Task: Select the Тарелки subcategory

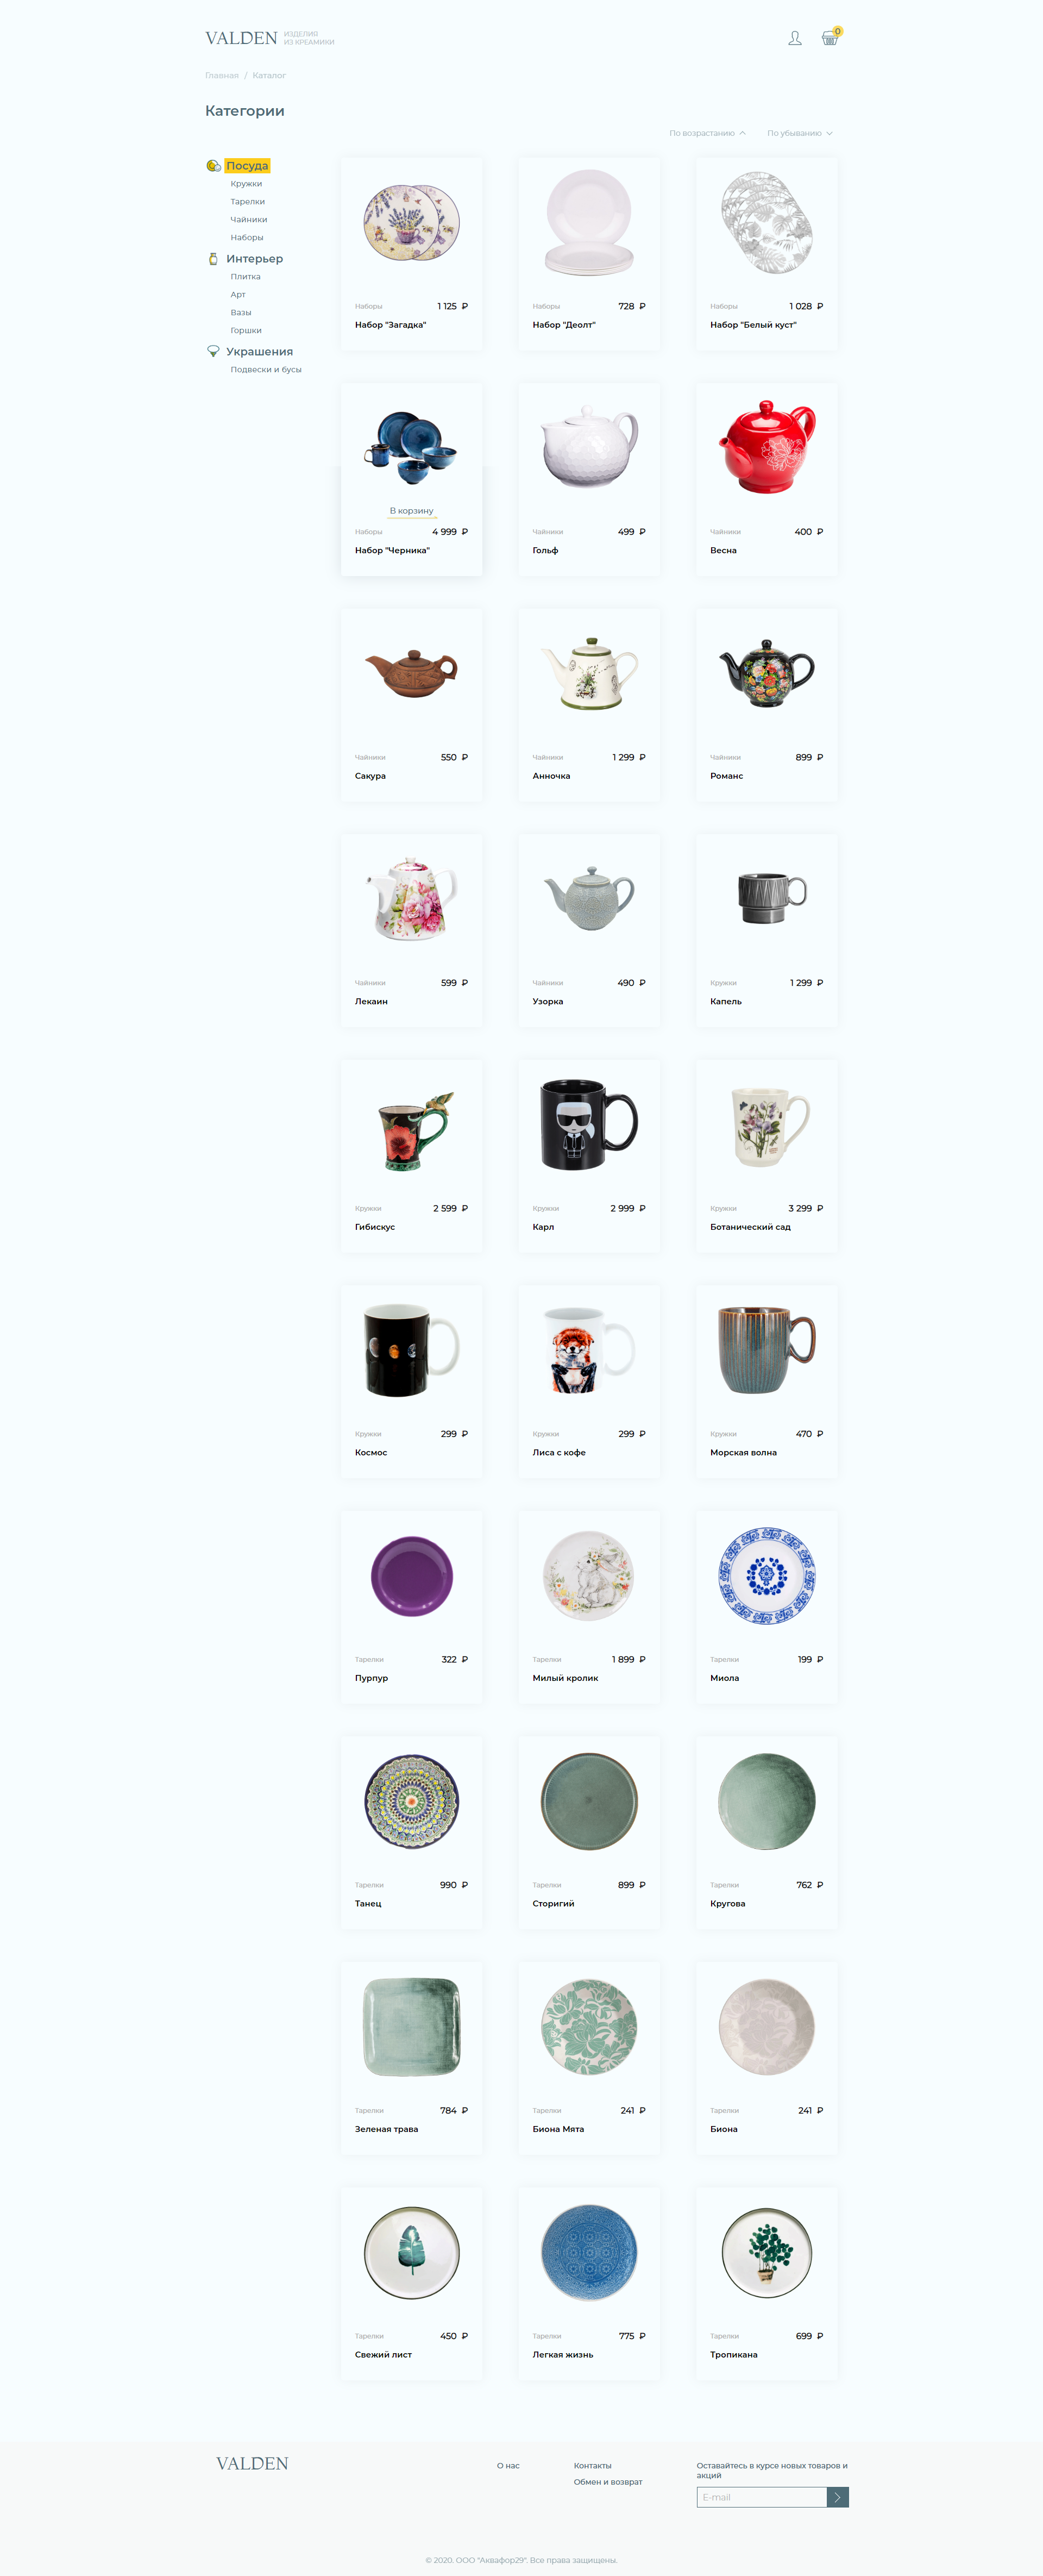Action: click(248, 202)
